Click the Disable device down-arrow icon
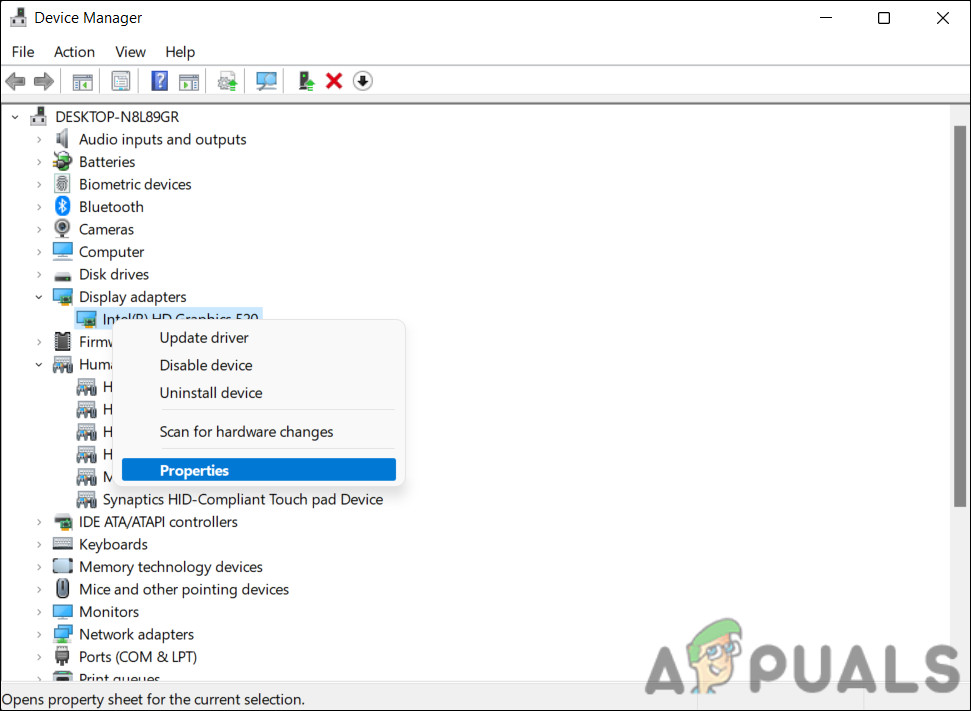Viewport: 971px width, 711px height. coord(362,81)
